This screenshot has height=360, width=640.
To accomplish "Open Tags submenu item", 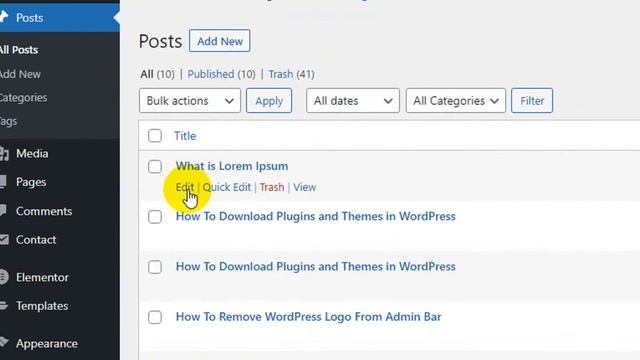I will tap(8, 122).
